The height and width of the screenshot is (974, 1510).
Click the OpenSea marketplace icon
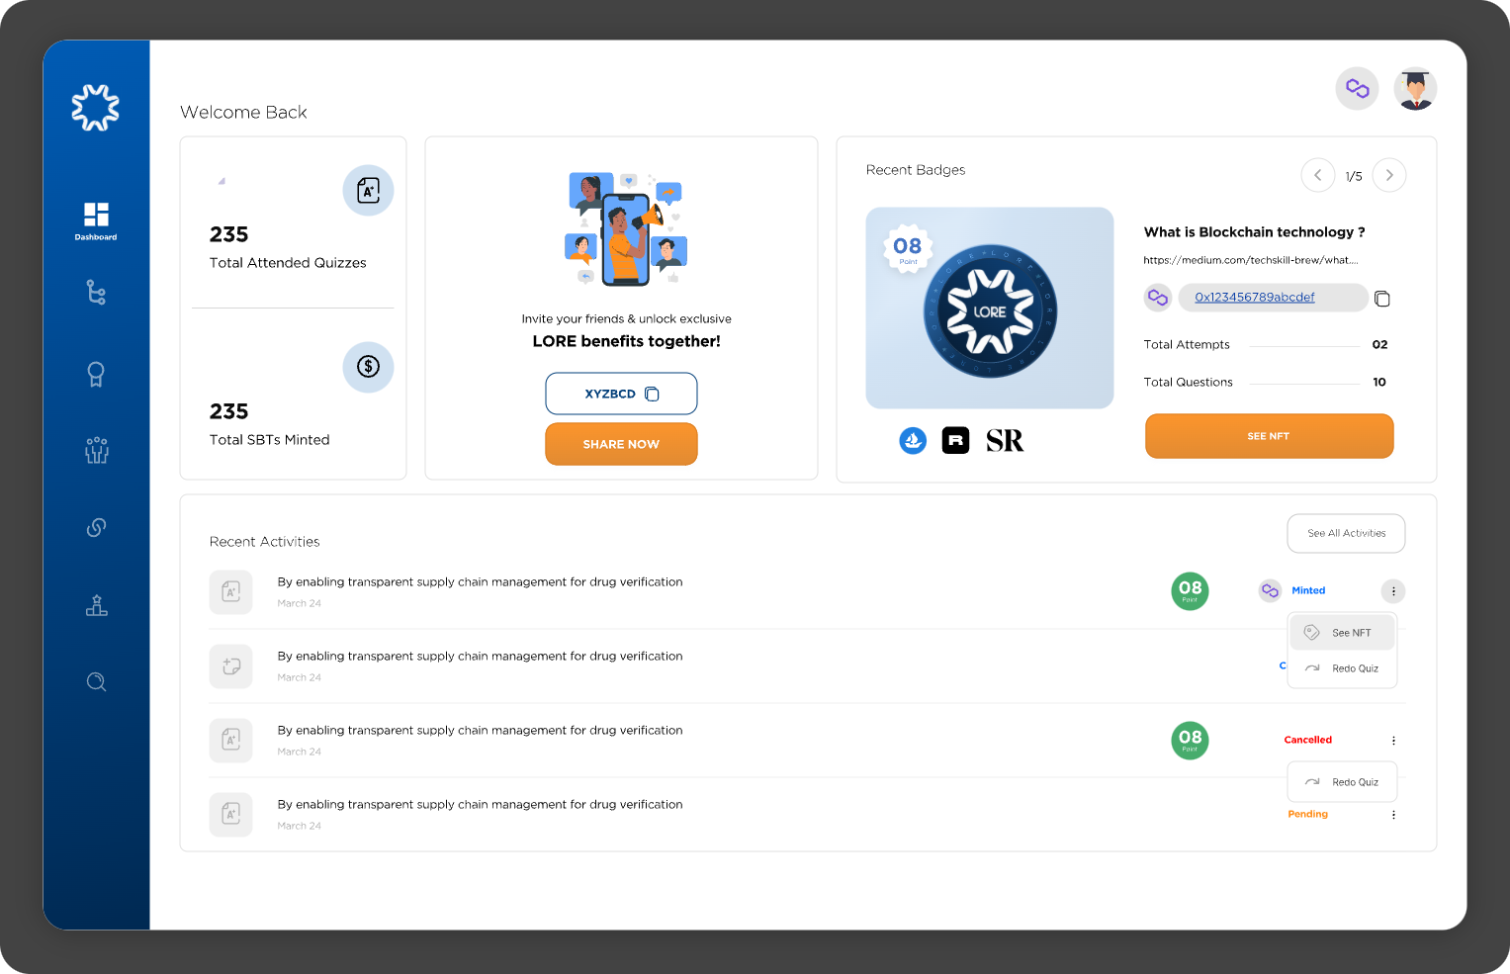pos(912,440)
